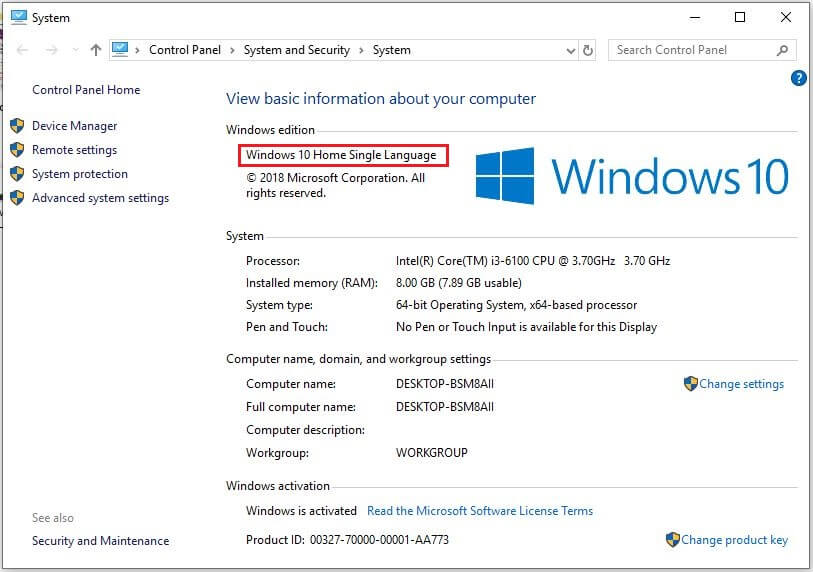Select Windows 10 Home Single Language text
Viewport: 813px width, 572px height.
tap(341, 155)
